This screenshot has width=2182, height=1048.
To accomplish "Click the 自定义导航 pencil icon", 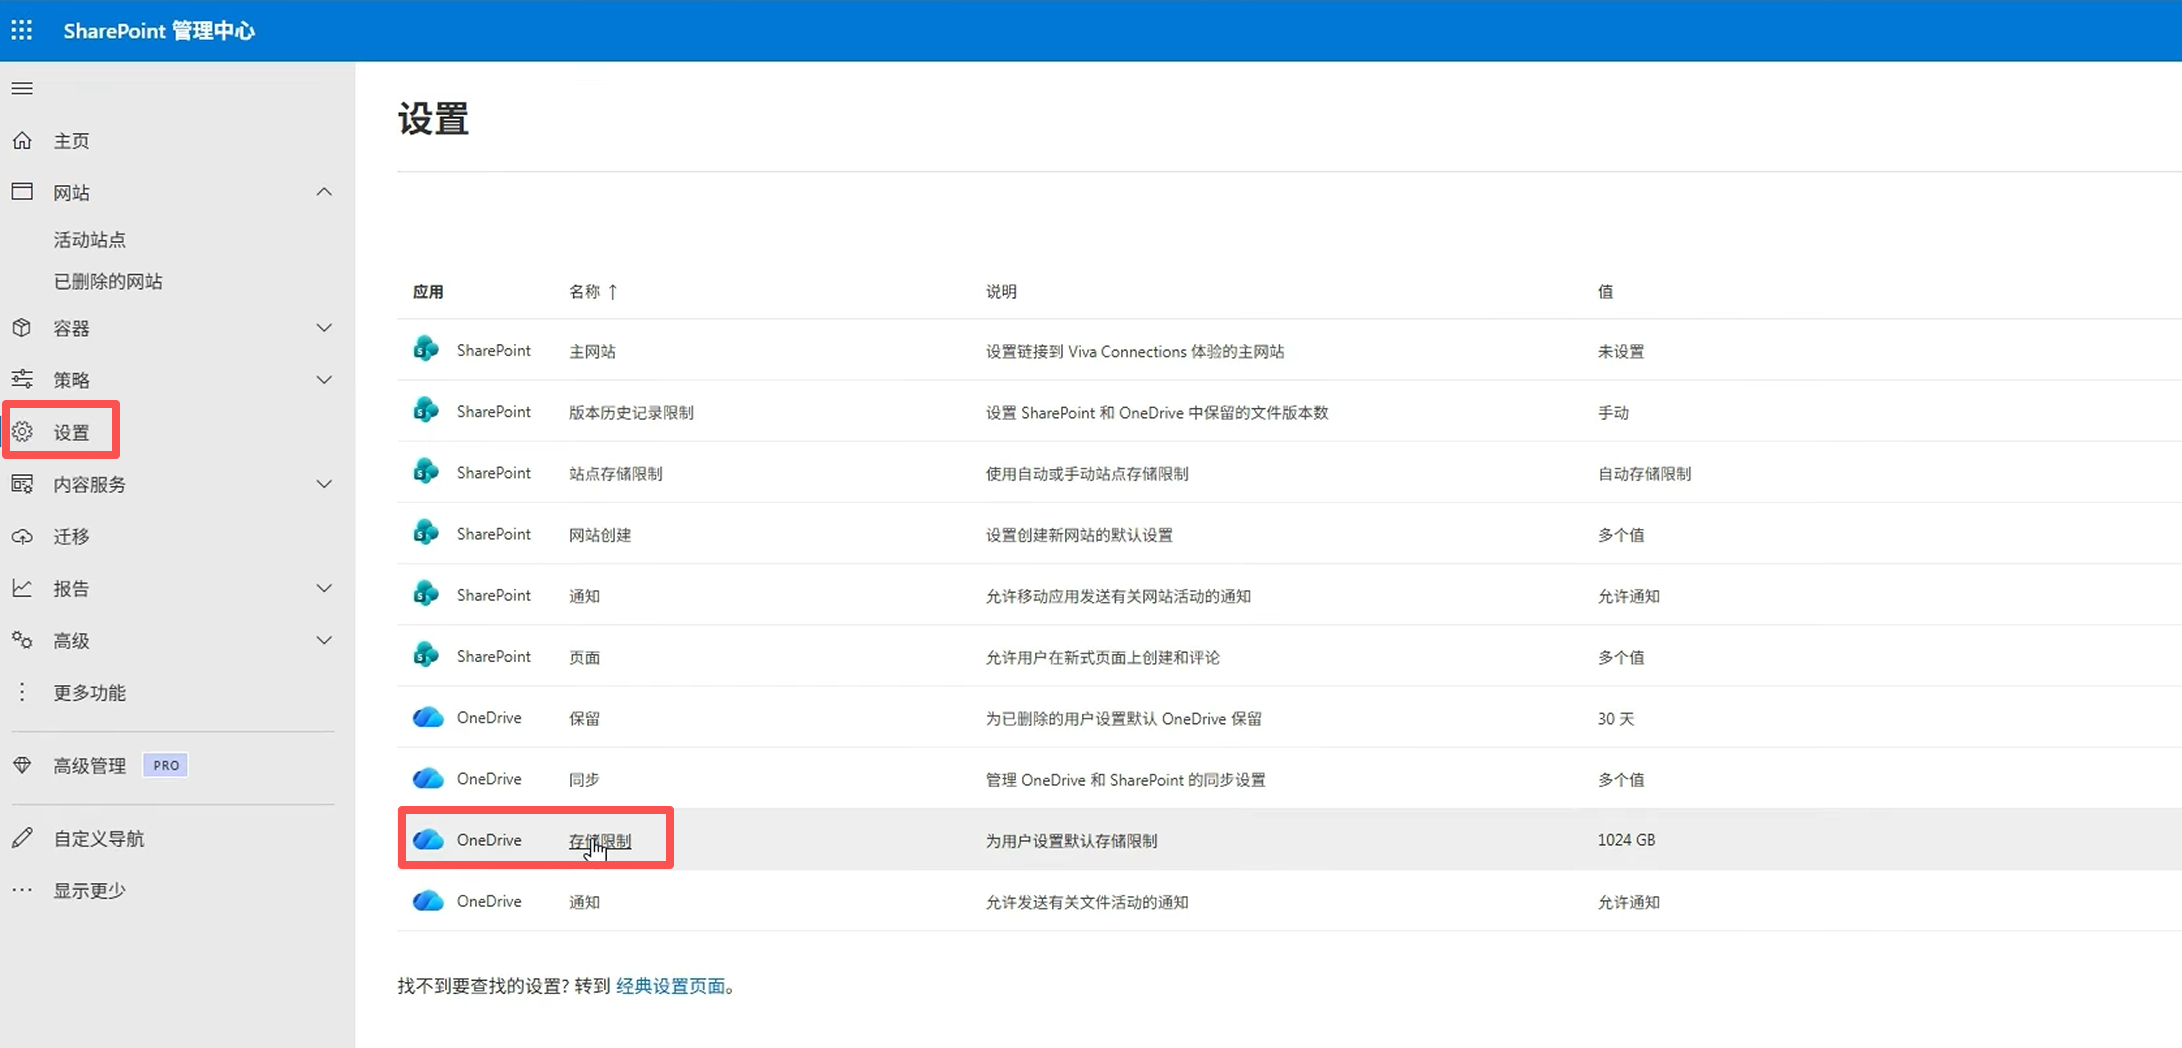I will click(22, 838).
